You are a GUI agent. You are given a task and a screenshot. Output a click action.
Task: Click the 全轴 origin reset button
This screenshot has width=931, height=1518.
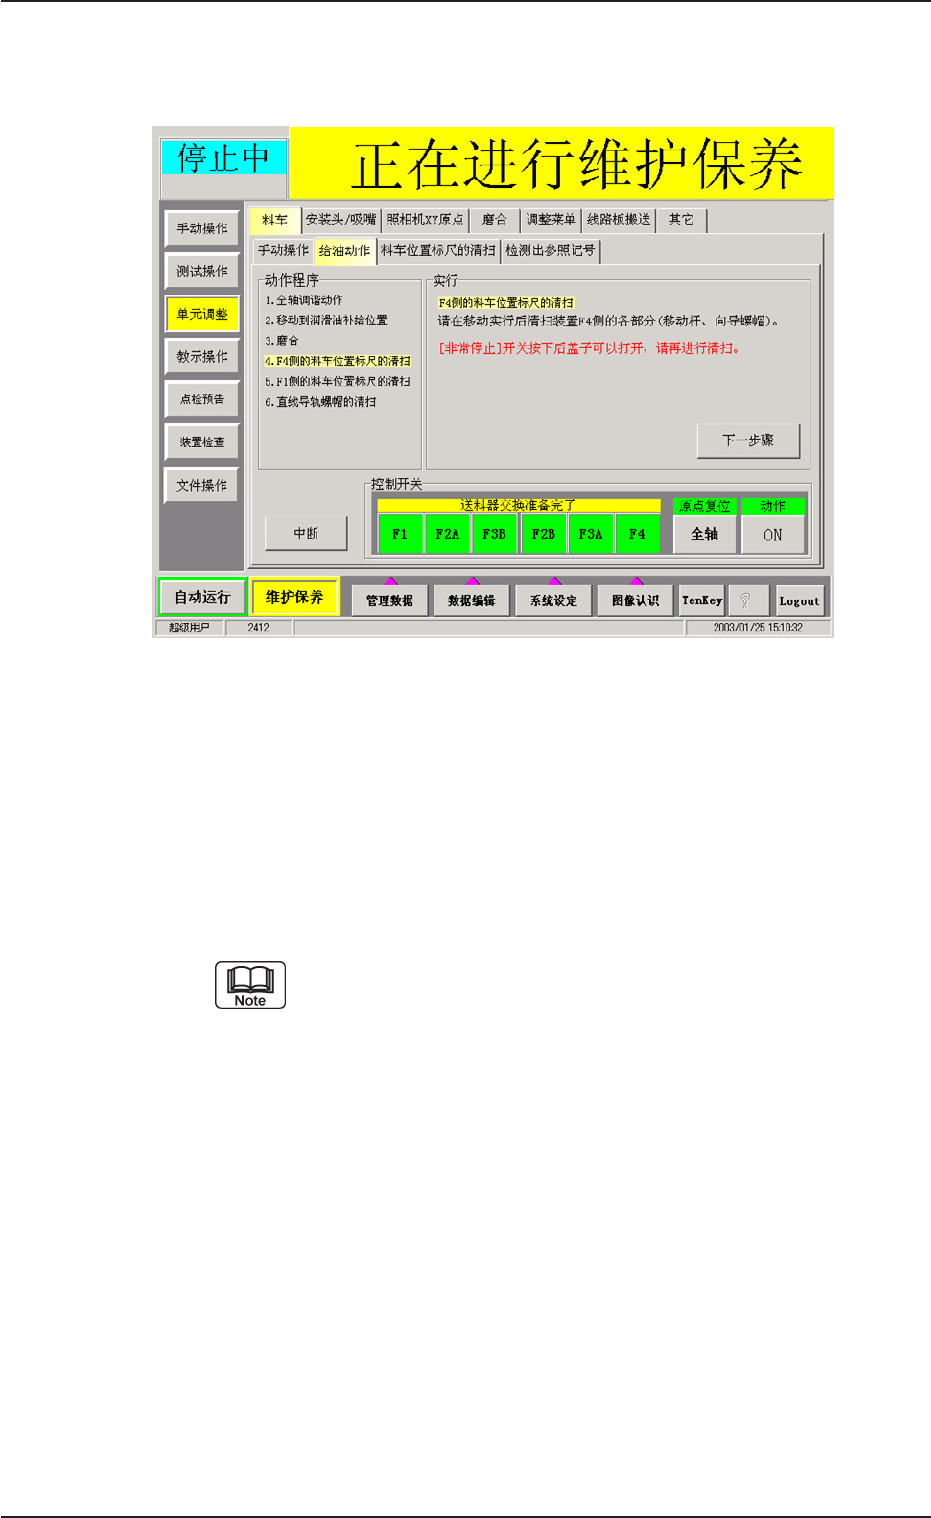705,534
